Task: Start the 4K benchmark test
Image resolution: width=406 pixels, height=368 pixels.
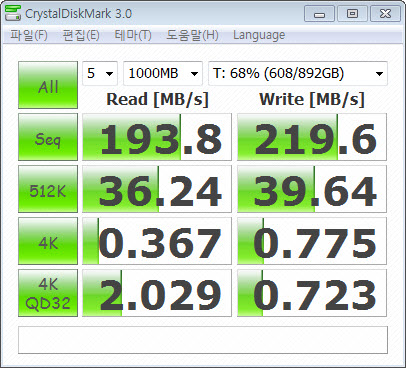Action: pyautogui.click(x=48, y=241)
